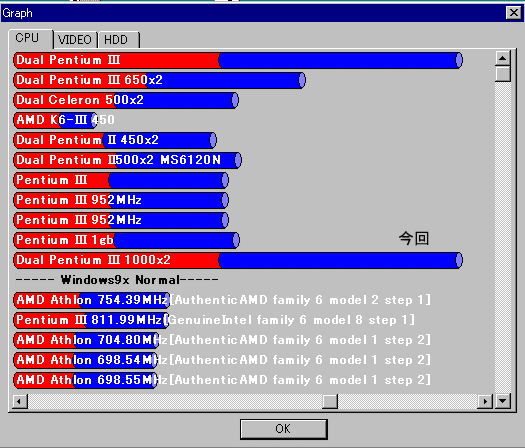
Task: Click the vertical scrollbar up arrow
Action: (x=503, y=58)
